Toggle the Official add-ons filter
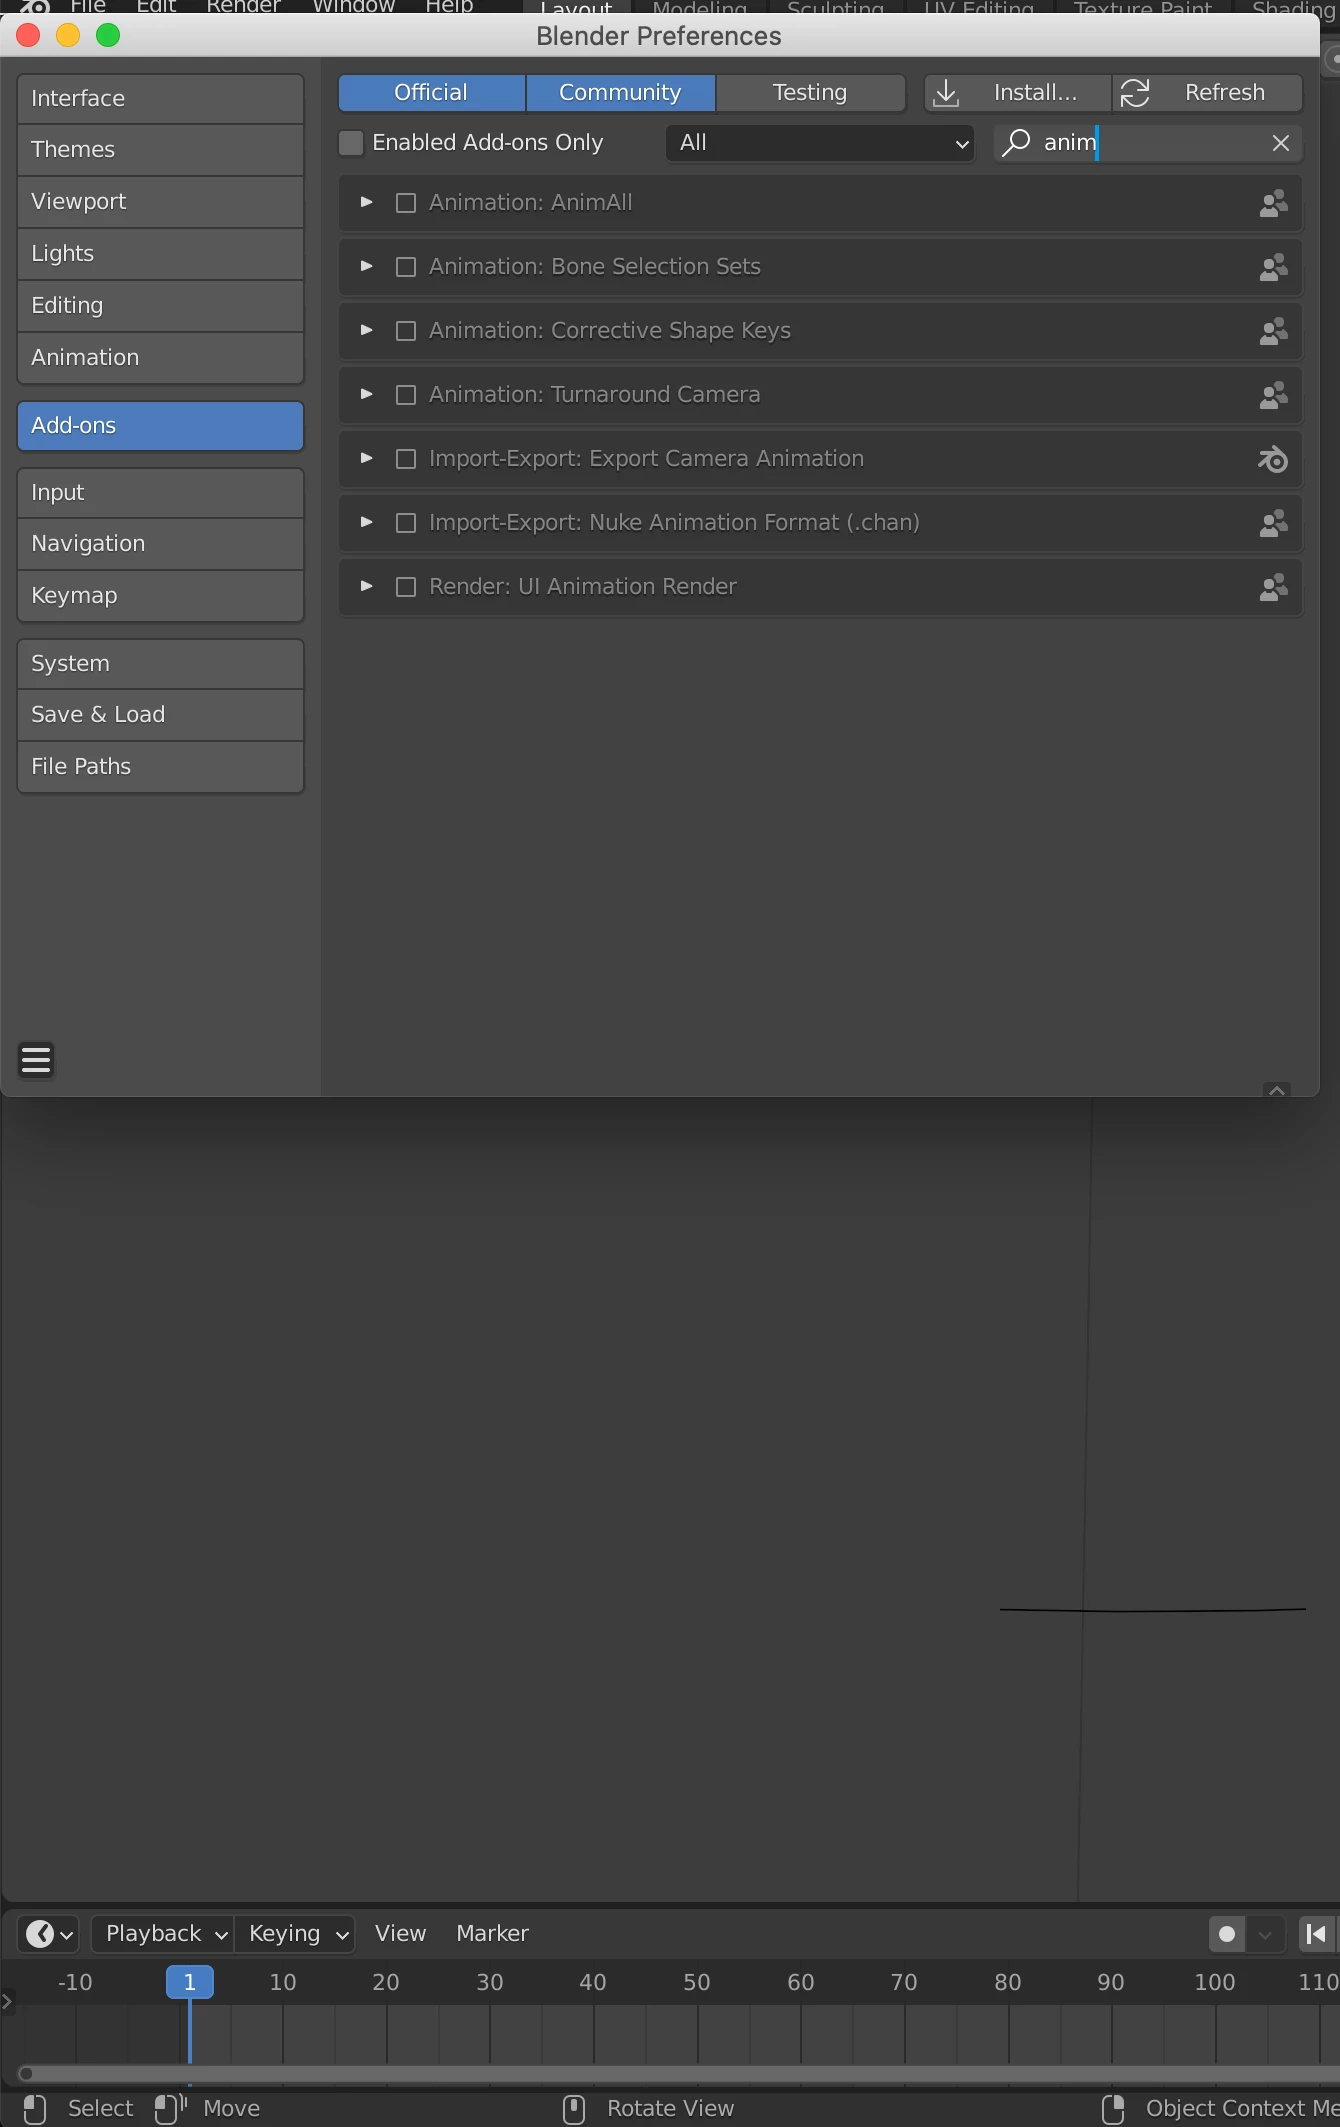The image size is (1340, 2127). coord(432,93)
